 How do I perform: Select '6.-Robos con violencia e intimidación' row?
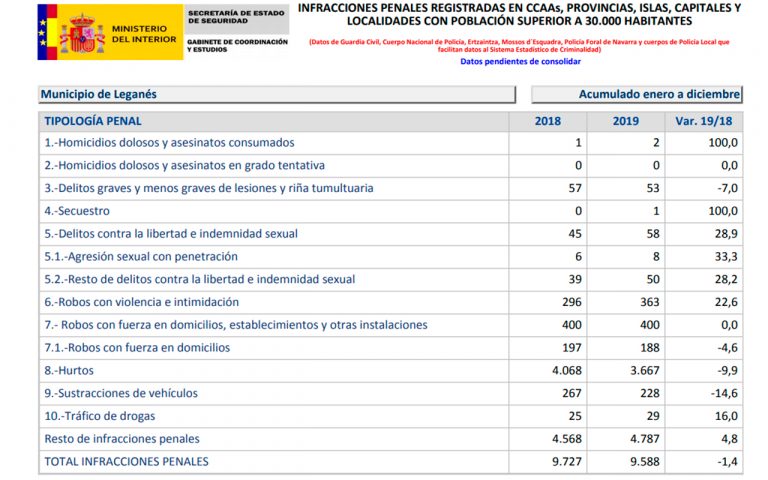click(391, 302)
